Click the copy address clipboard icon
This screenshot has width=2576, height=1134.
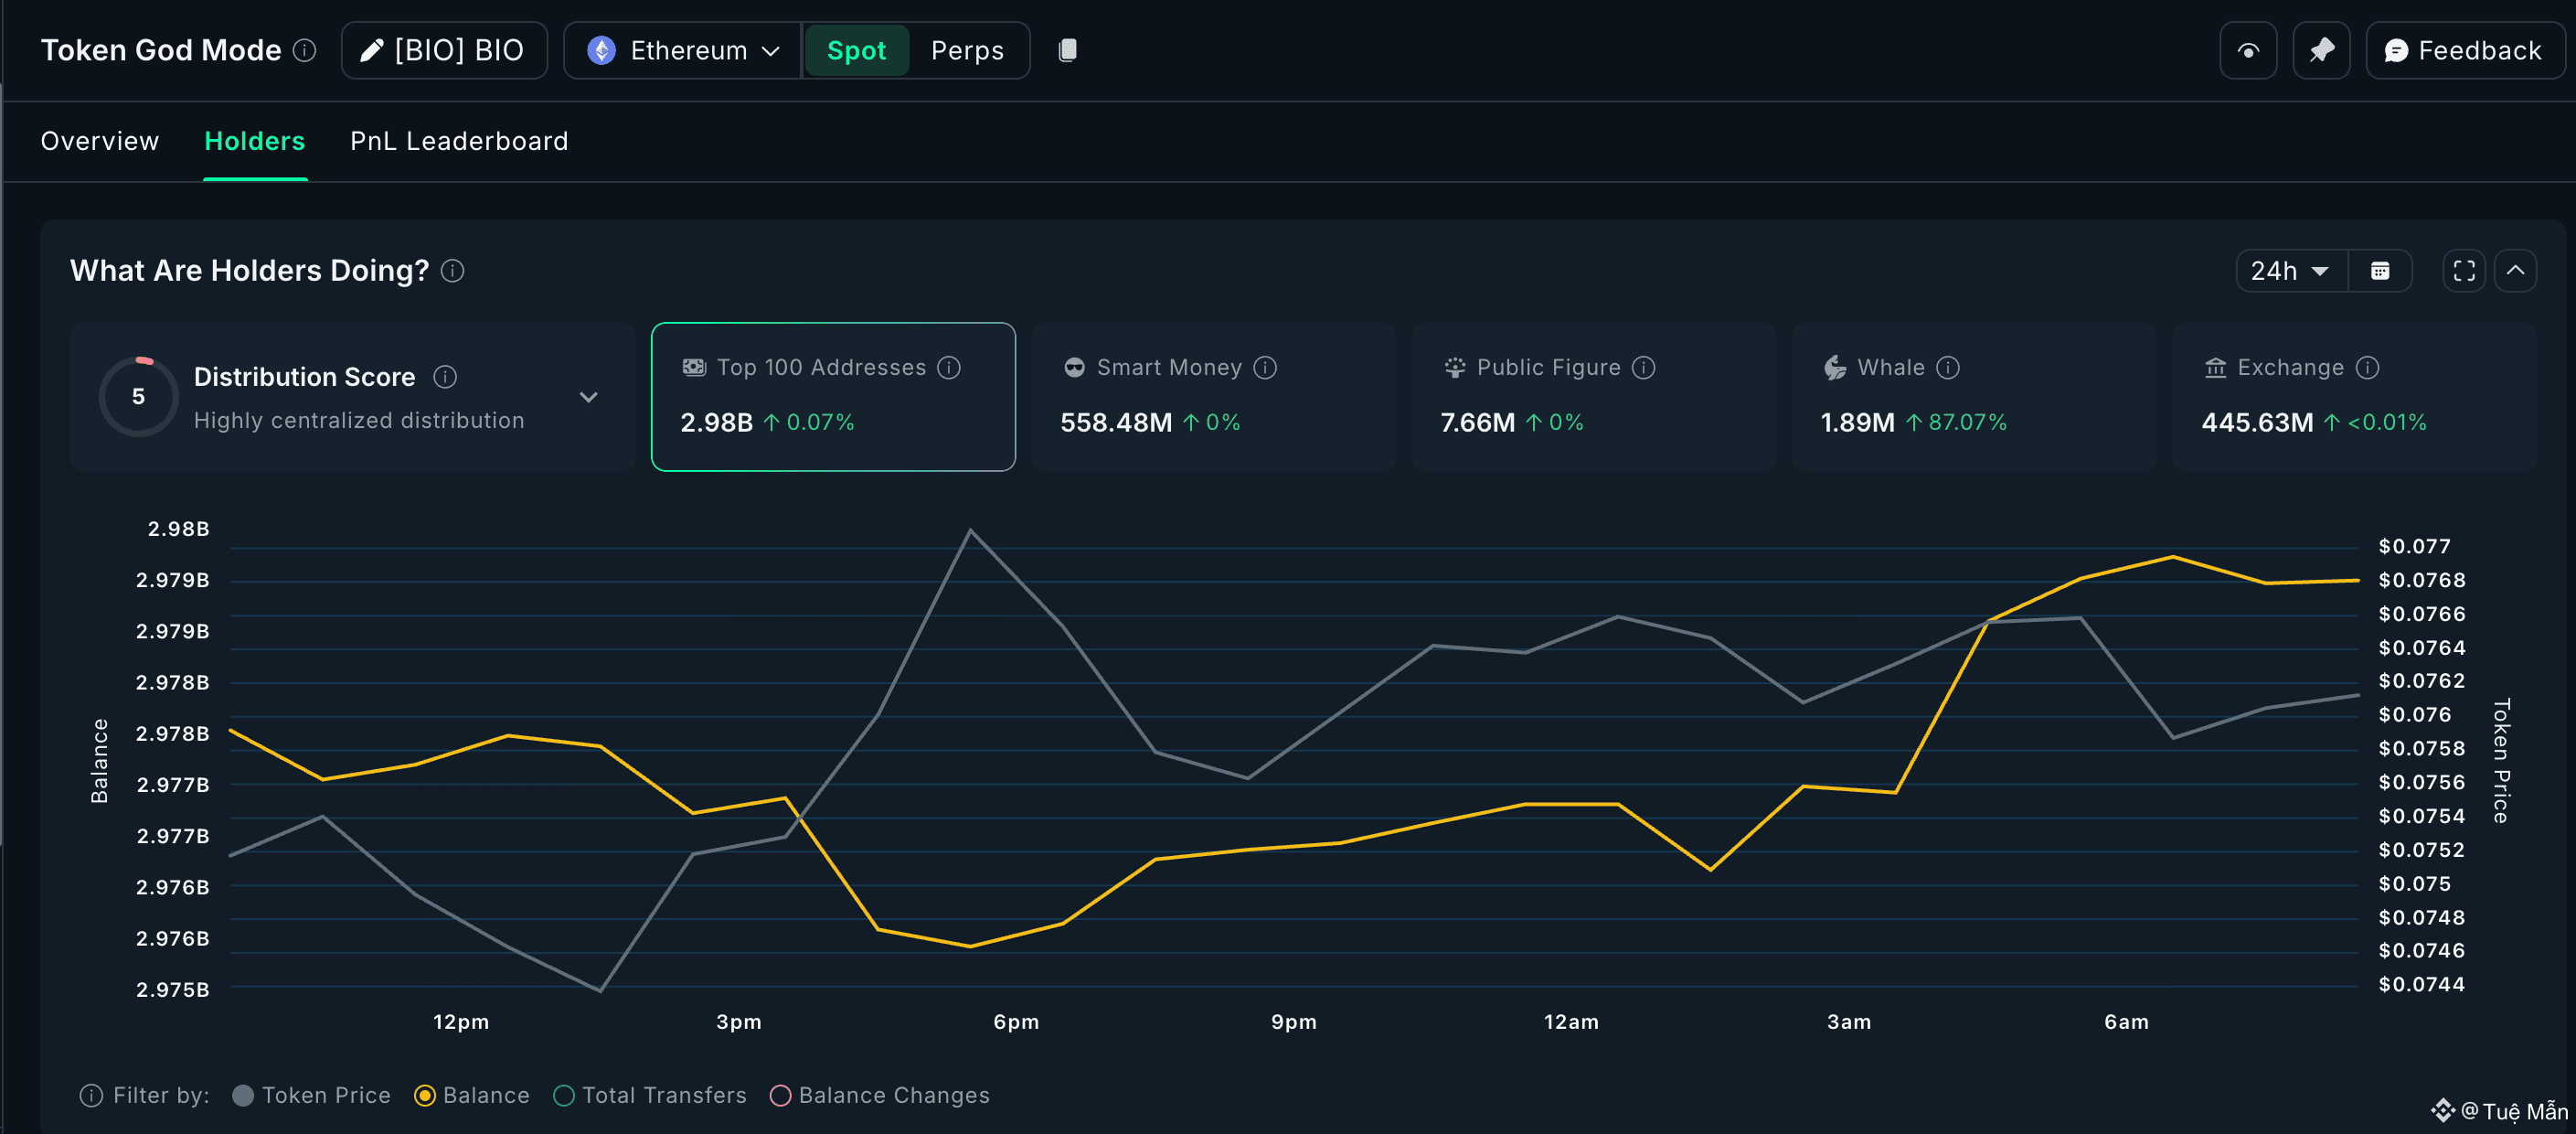[x=1067, y=51]
